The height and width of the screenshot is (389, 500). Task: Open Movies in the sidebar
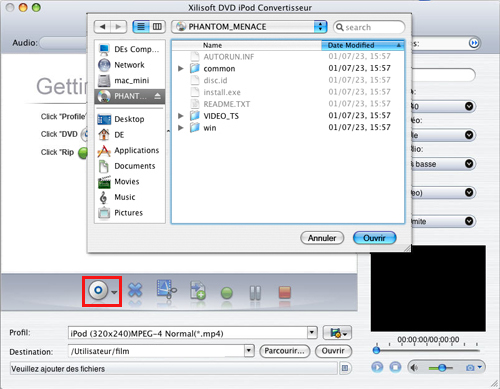point(130,181)
